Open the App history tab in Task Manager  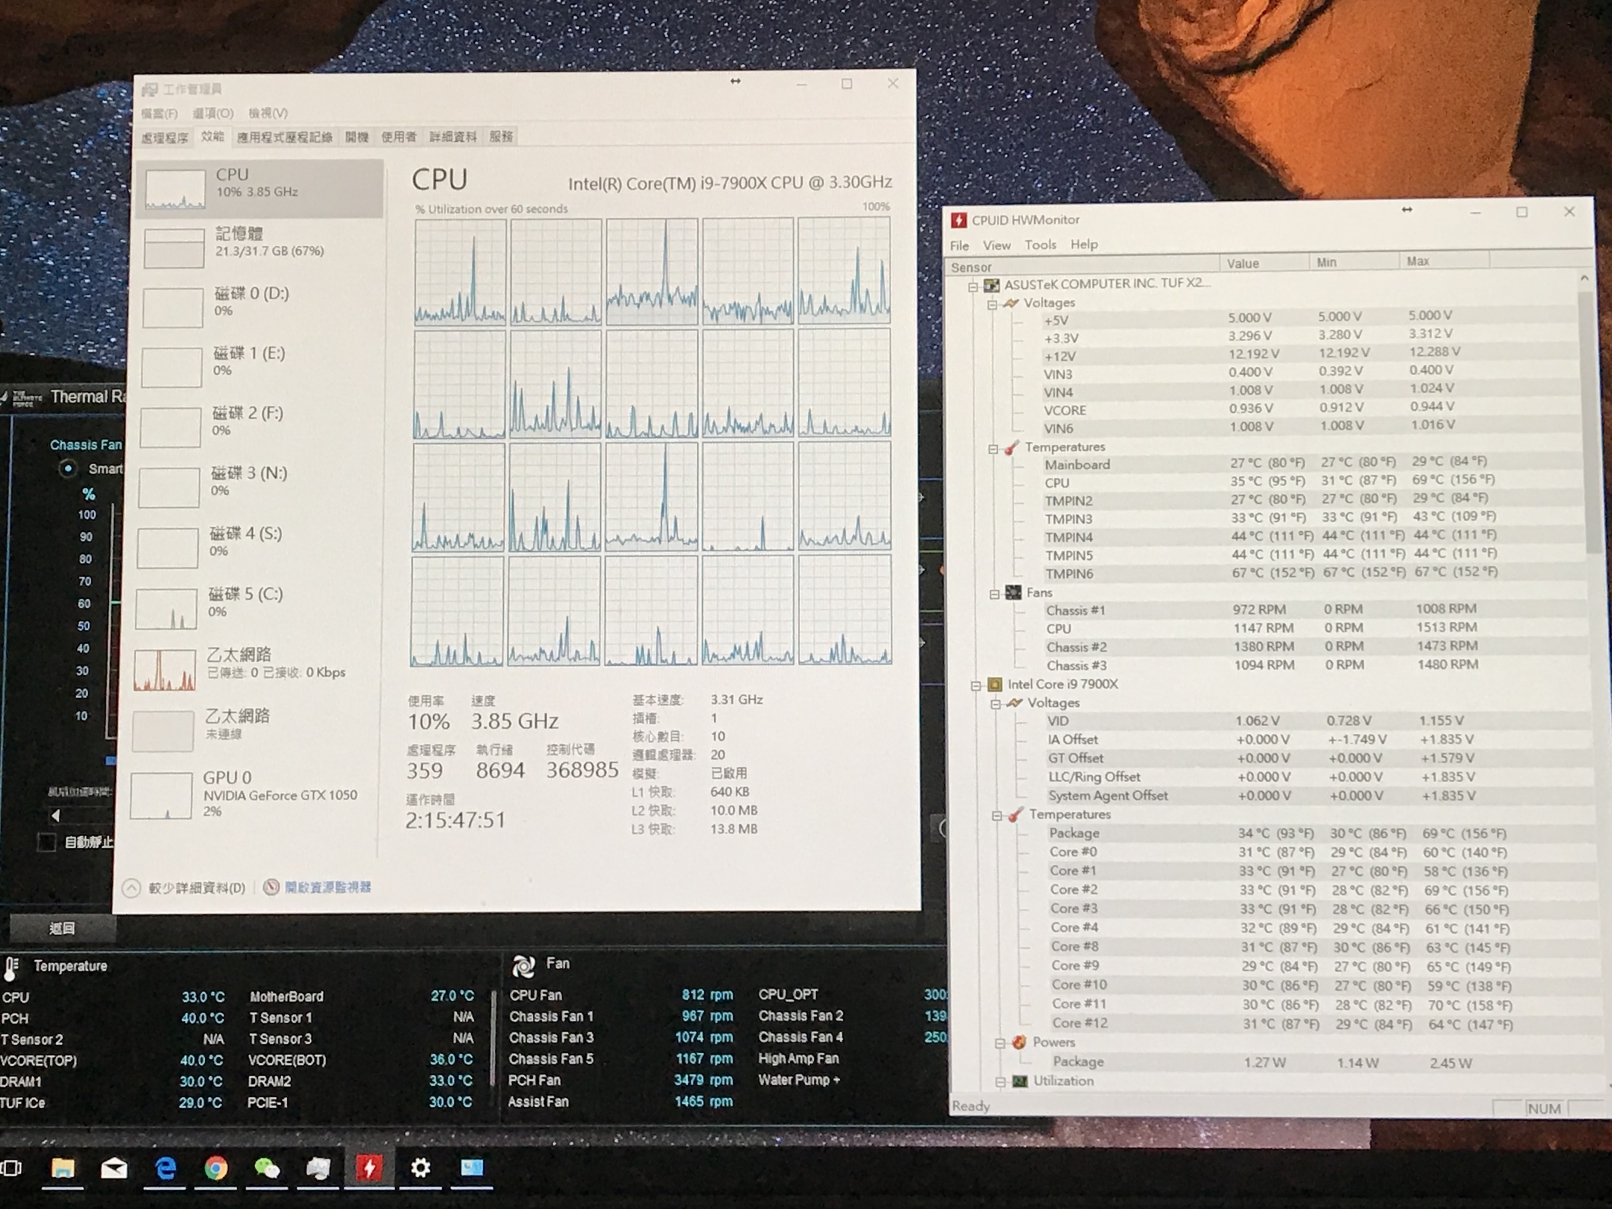click(284, 137)
